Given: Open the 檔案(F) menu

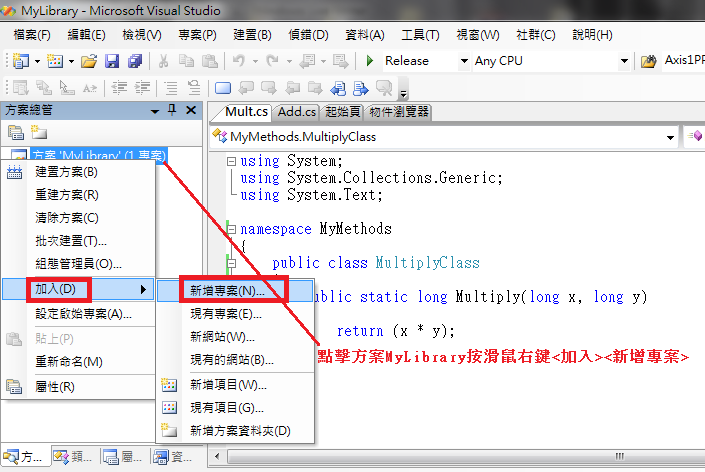Looking at the screenshot, I should (x=32, y=35).
